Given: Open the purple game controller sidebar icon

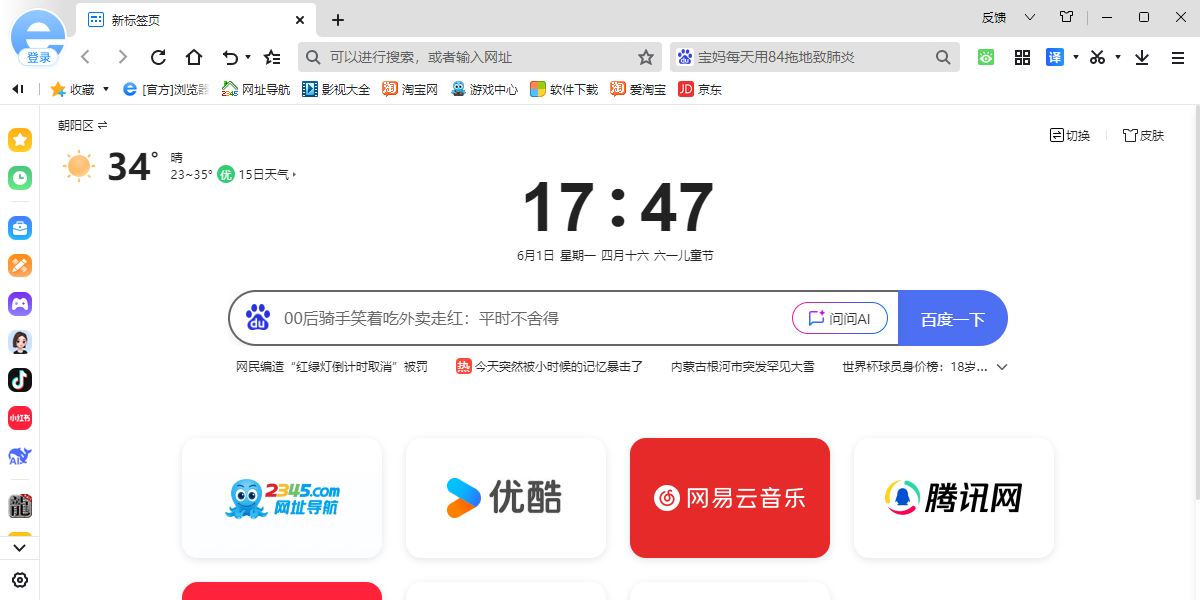Looking at the screenshot, I should coord(20,304).
